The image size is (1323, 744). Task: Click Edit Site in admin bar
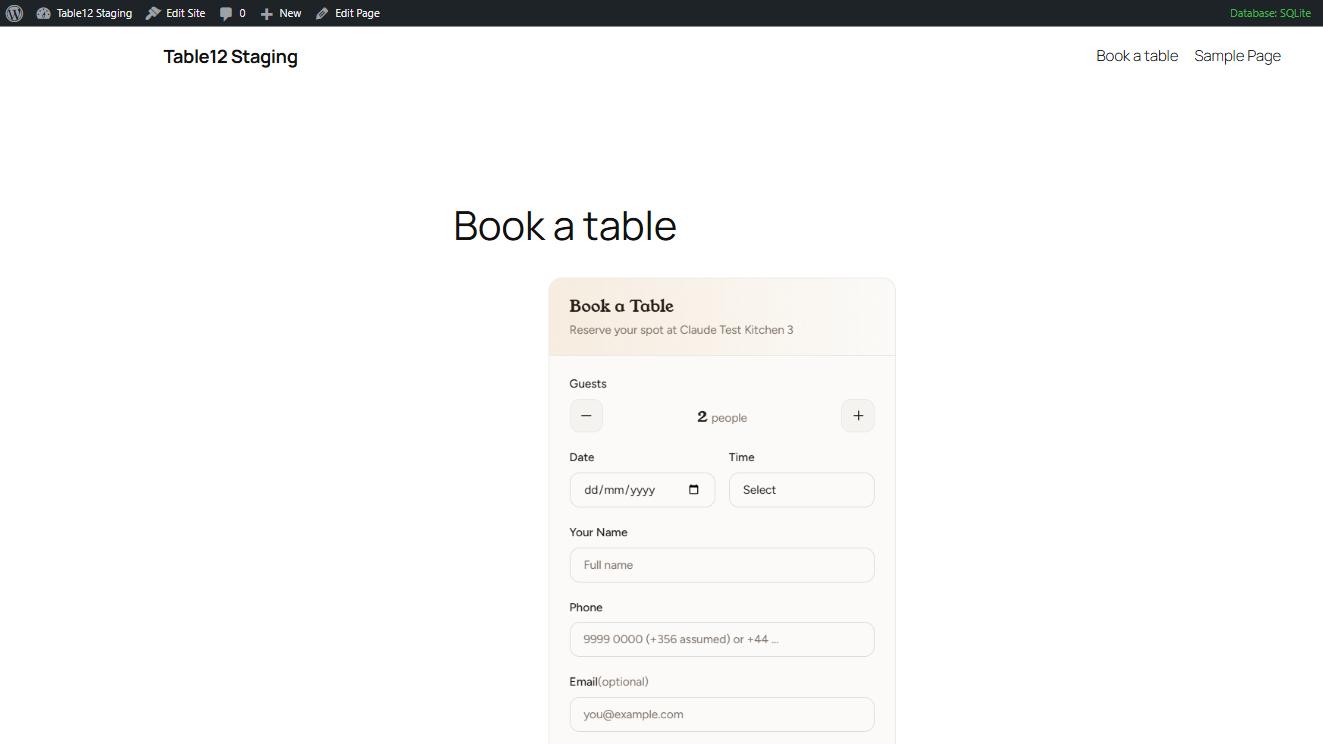coord(175,13)
